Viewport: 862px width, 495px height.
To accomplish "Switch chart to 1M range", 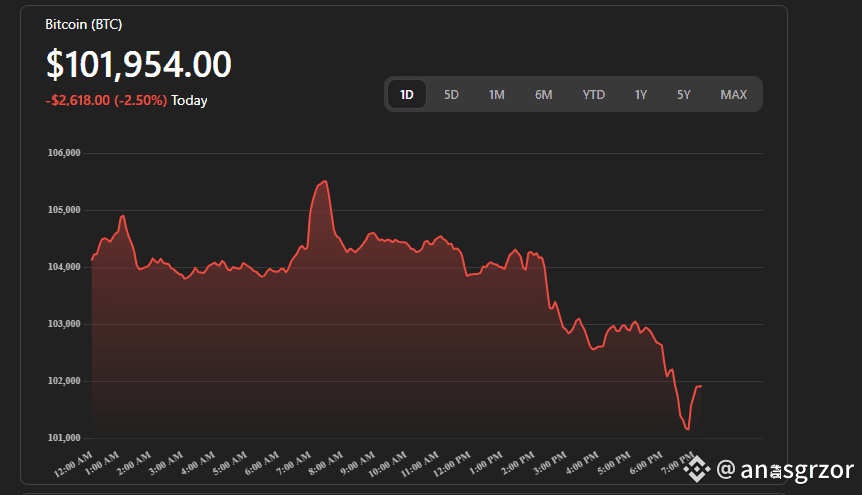I will 496,95.
